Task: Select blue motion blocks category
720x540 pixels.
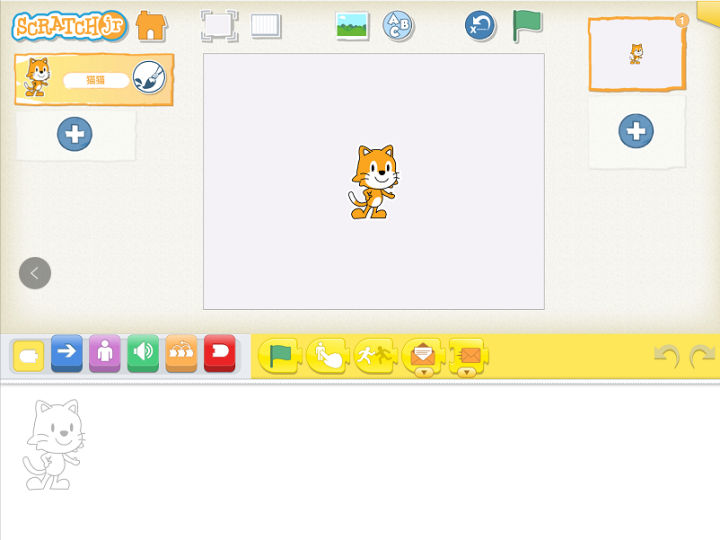Action: (67, 353)
